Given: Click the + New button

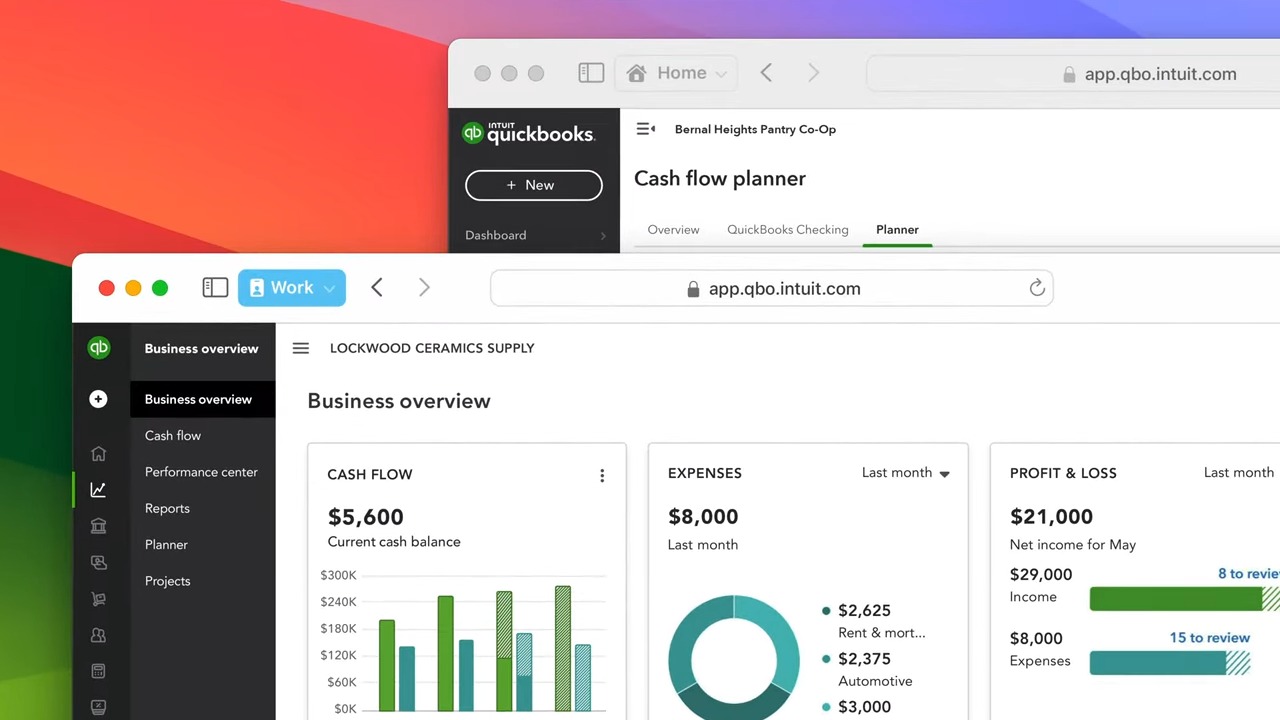Looking at the screenshot, I should click(x=534, y=185).
